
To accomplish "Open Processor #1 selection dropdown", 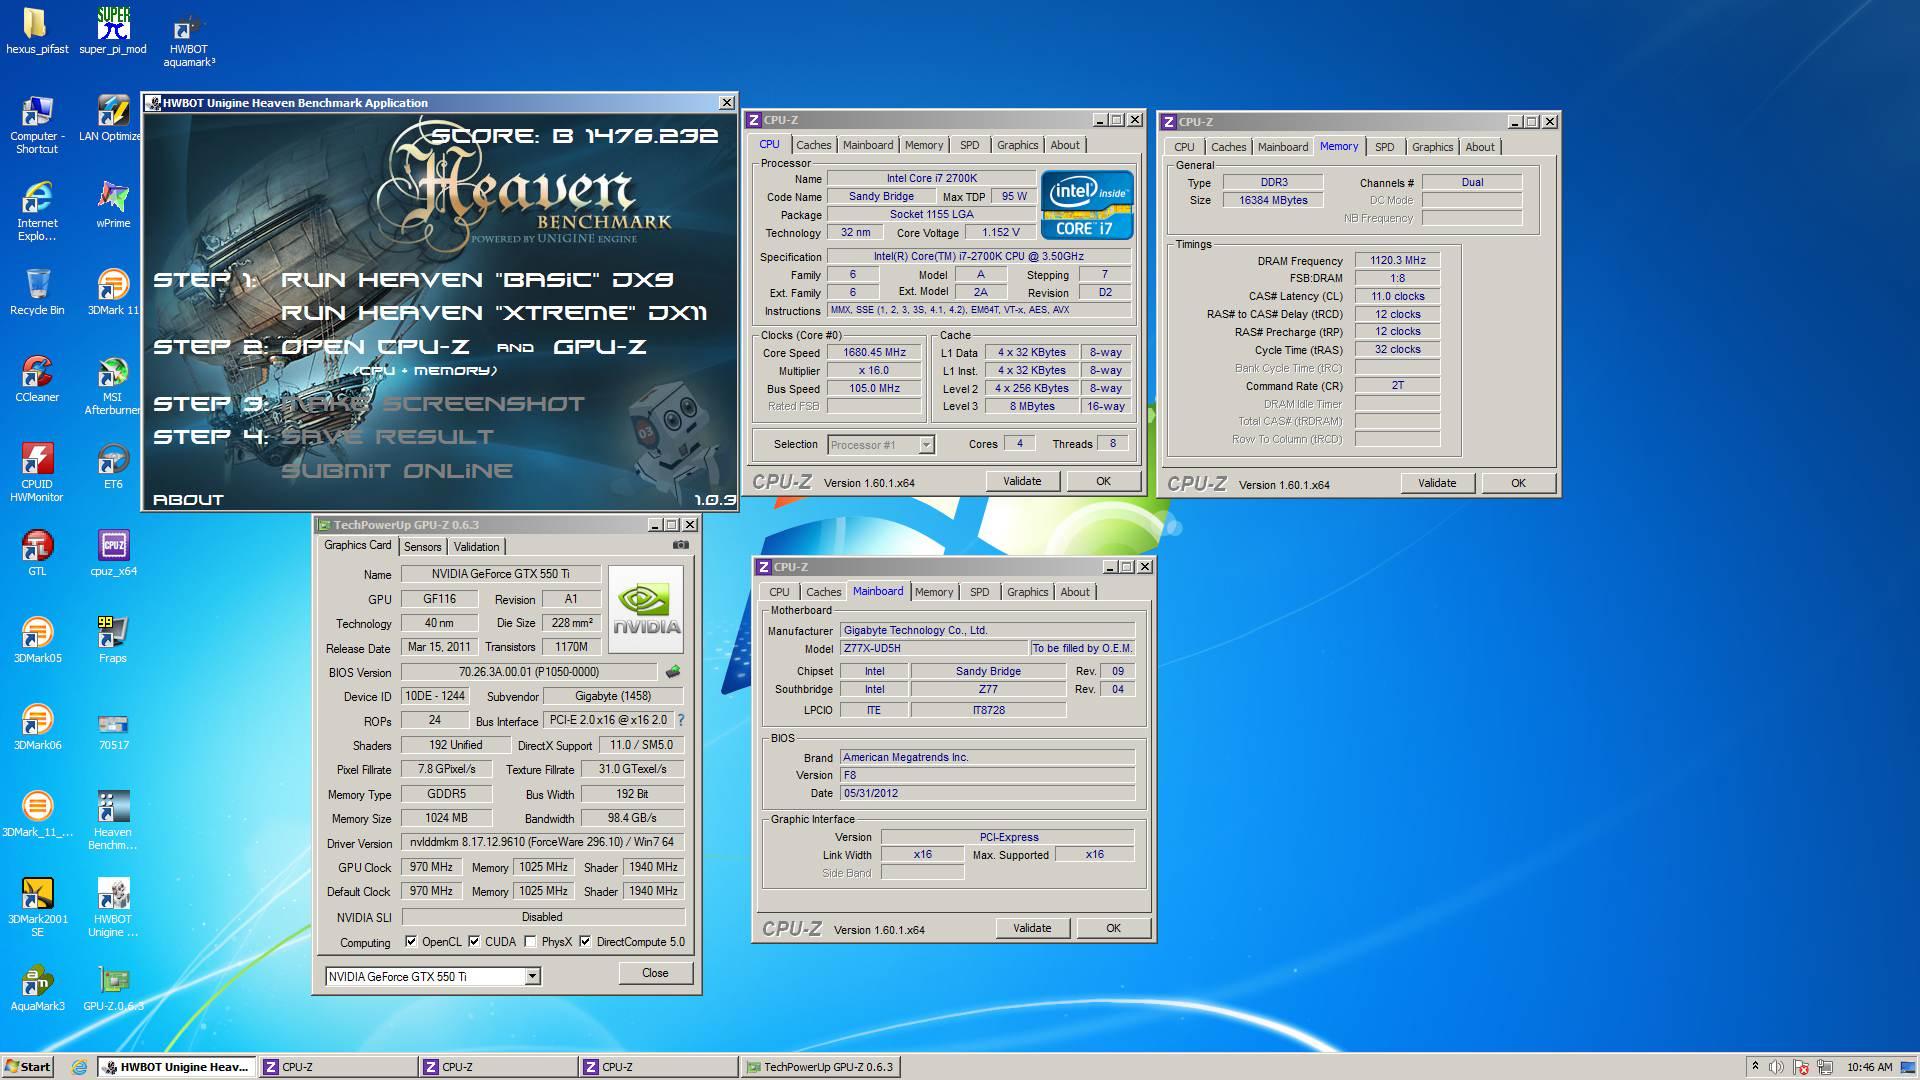I will [926, 445].
